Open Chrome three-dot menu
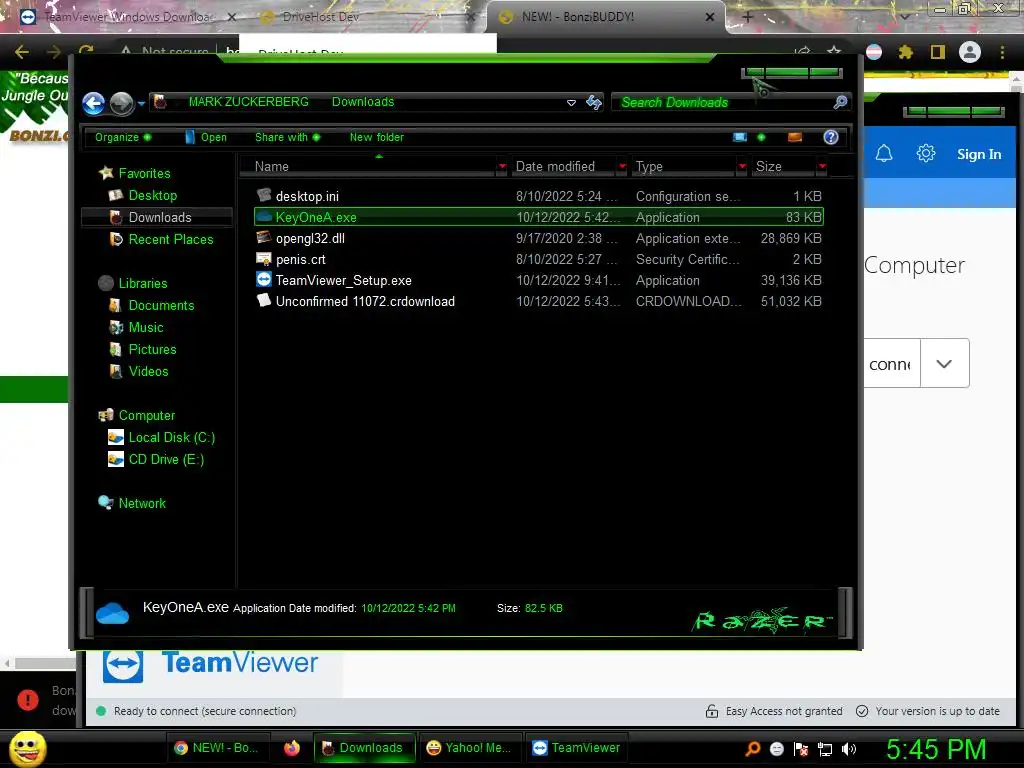This screenshot has height=768, width=1024. (1002, 52)
